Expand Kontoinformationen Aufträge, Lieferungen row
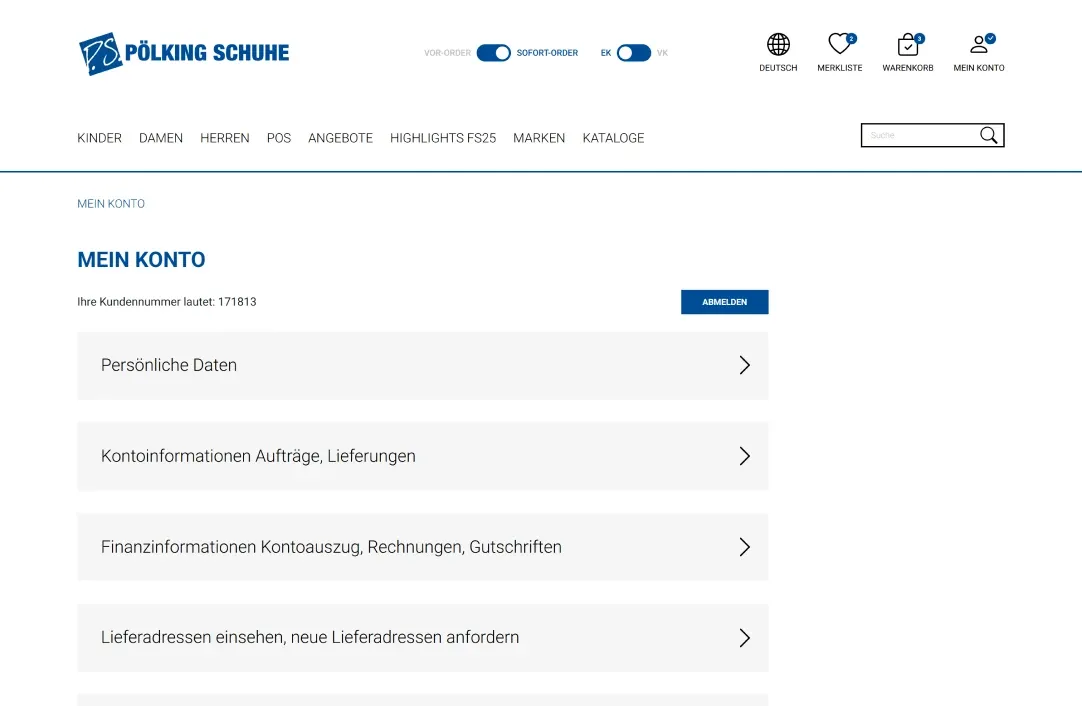The image size is (1082, 706). tap(422, 456)
